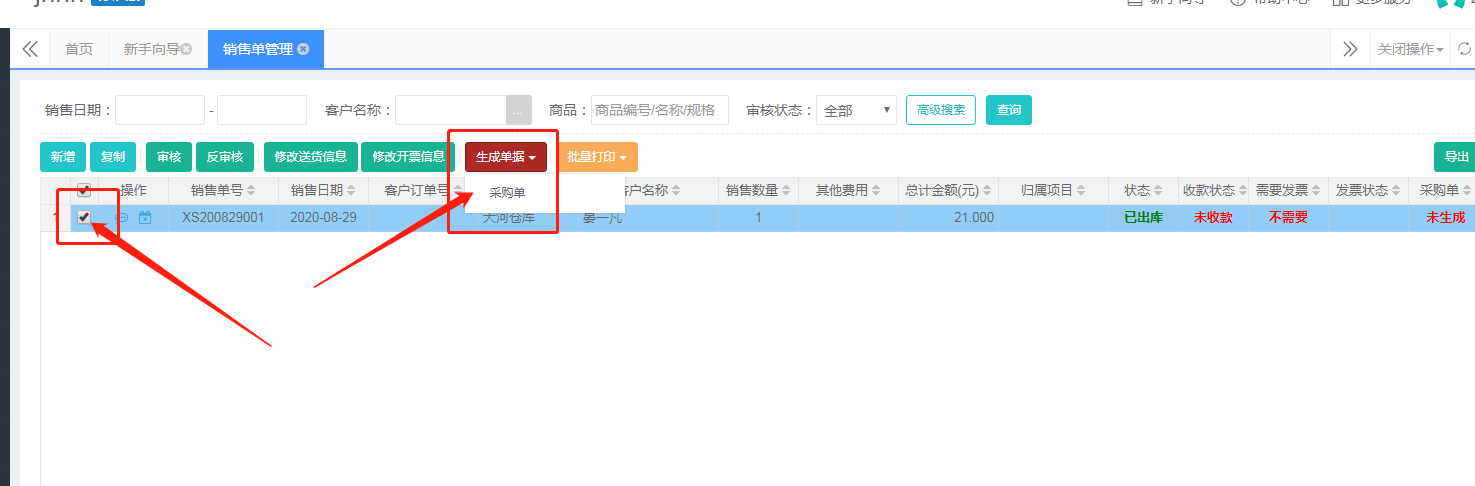Sort by 其他费用 using its sort arrows
This screenshot has width=1475, height=486.
[876, 190]
